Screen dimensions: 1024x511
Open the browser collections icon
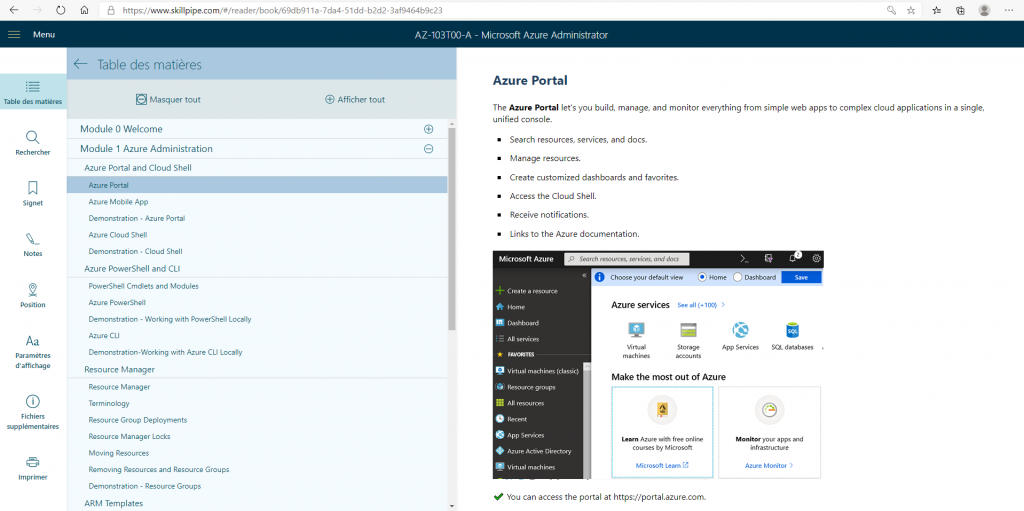(961, 10)
